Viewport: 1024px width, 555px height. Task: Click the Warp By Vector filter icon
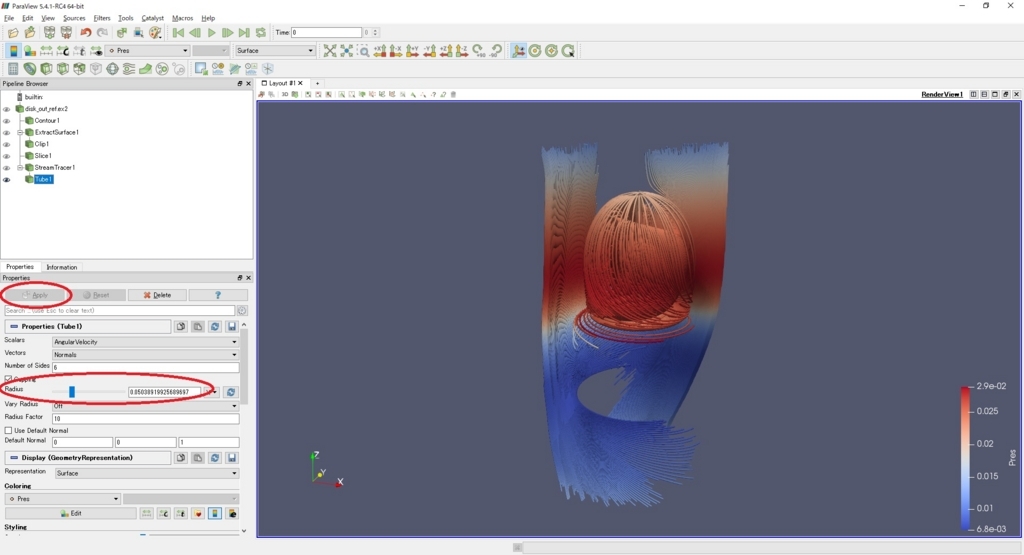pos(146,69)
